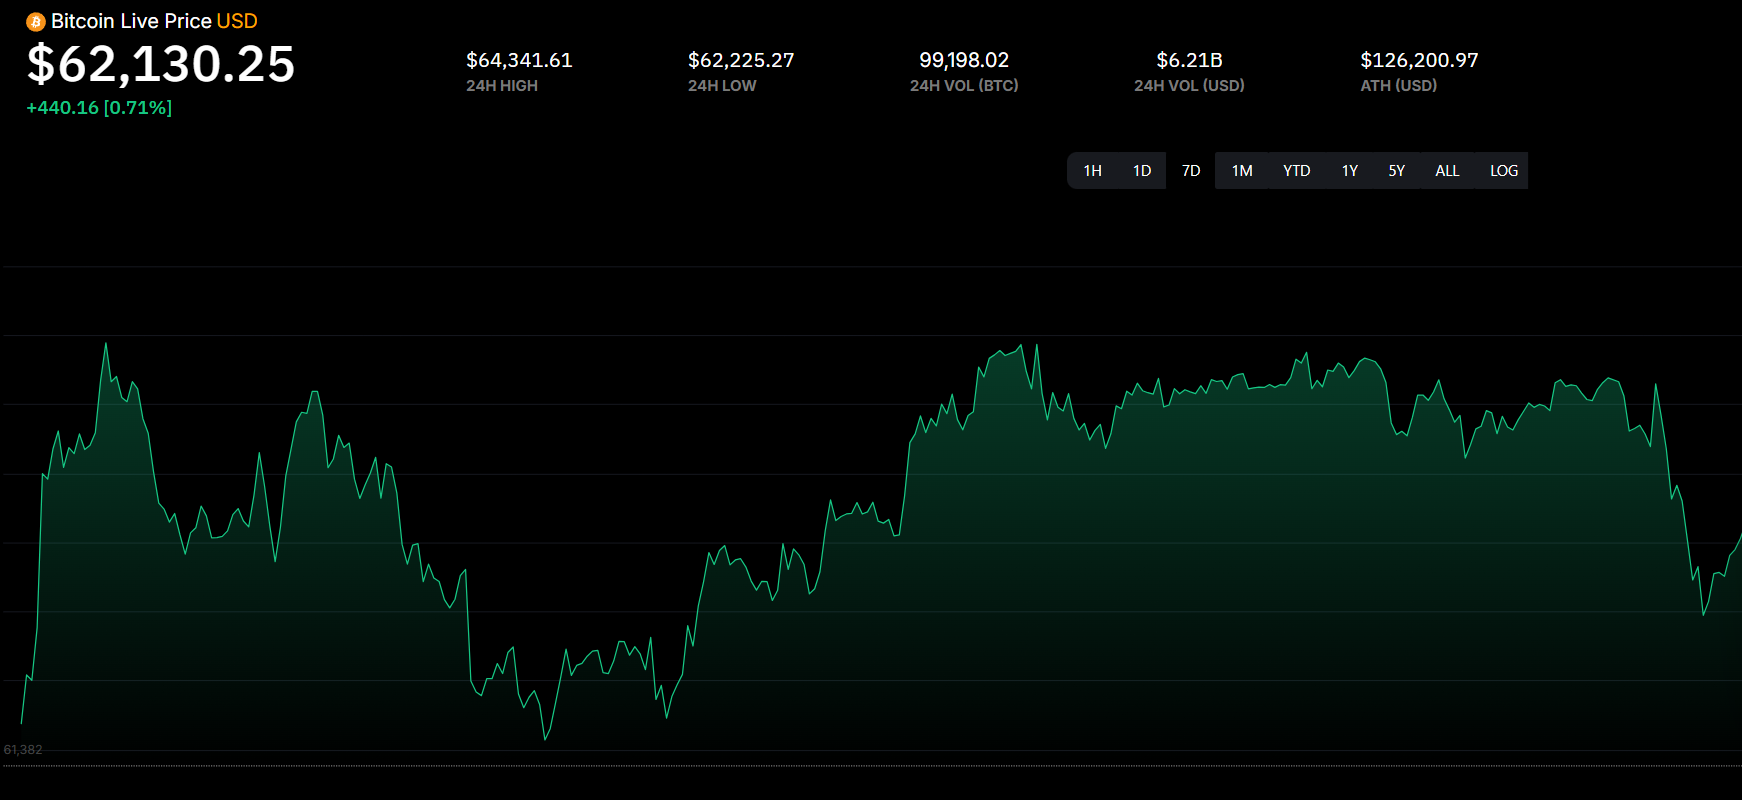
Task: Click the current price $62,130.25
Action: tap(161, 64)
